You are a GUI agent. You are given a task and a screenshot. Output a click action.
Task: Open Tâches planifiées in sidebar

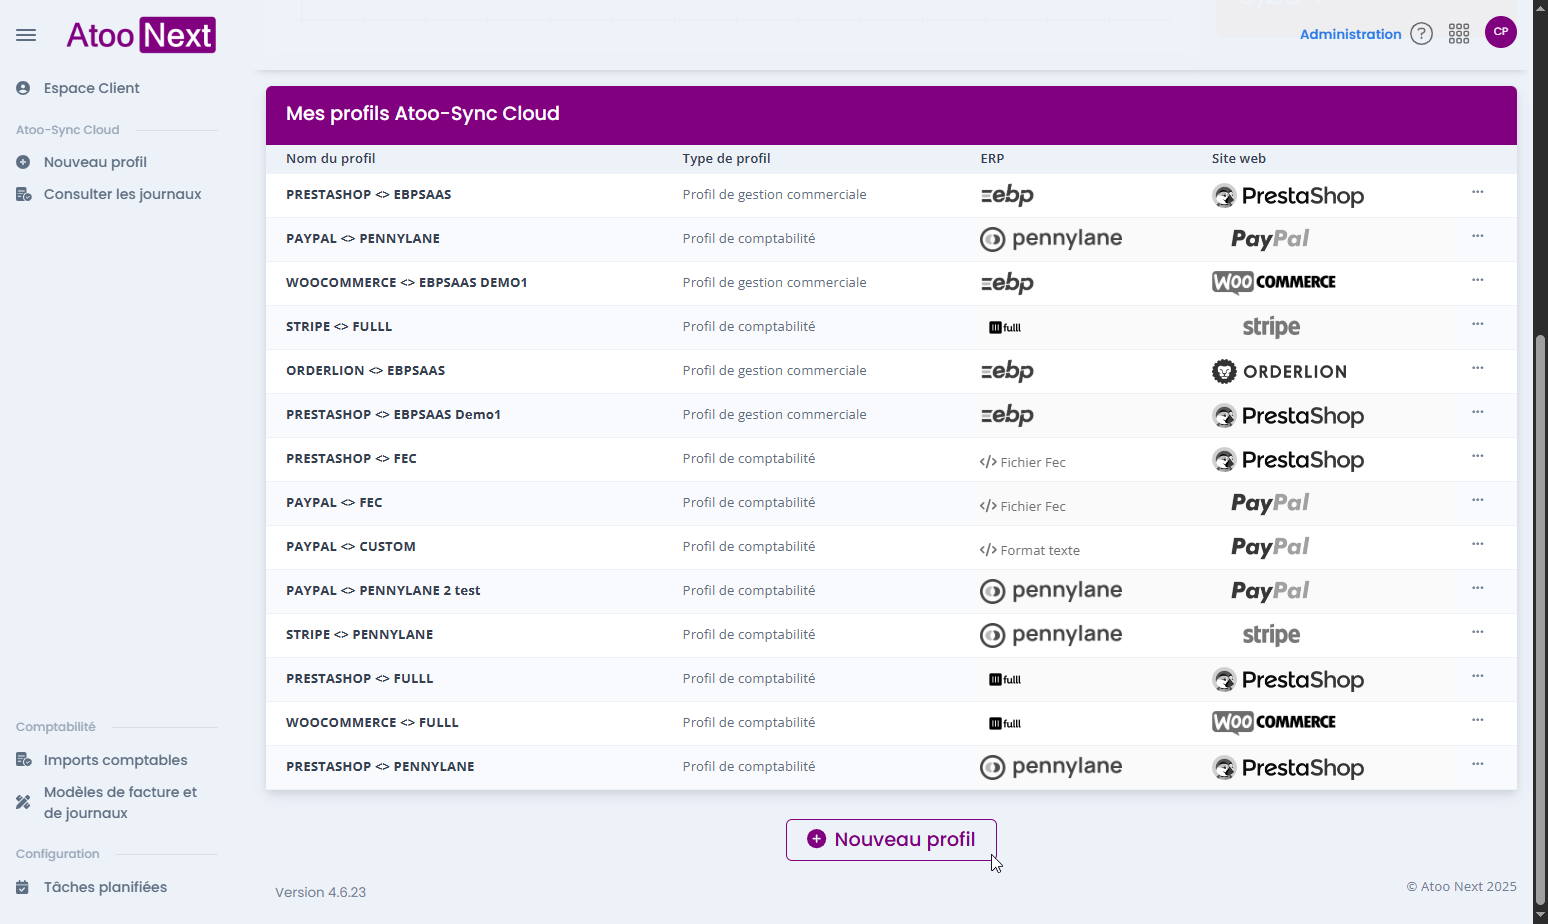[x=105, y=887]
